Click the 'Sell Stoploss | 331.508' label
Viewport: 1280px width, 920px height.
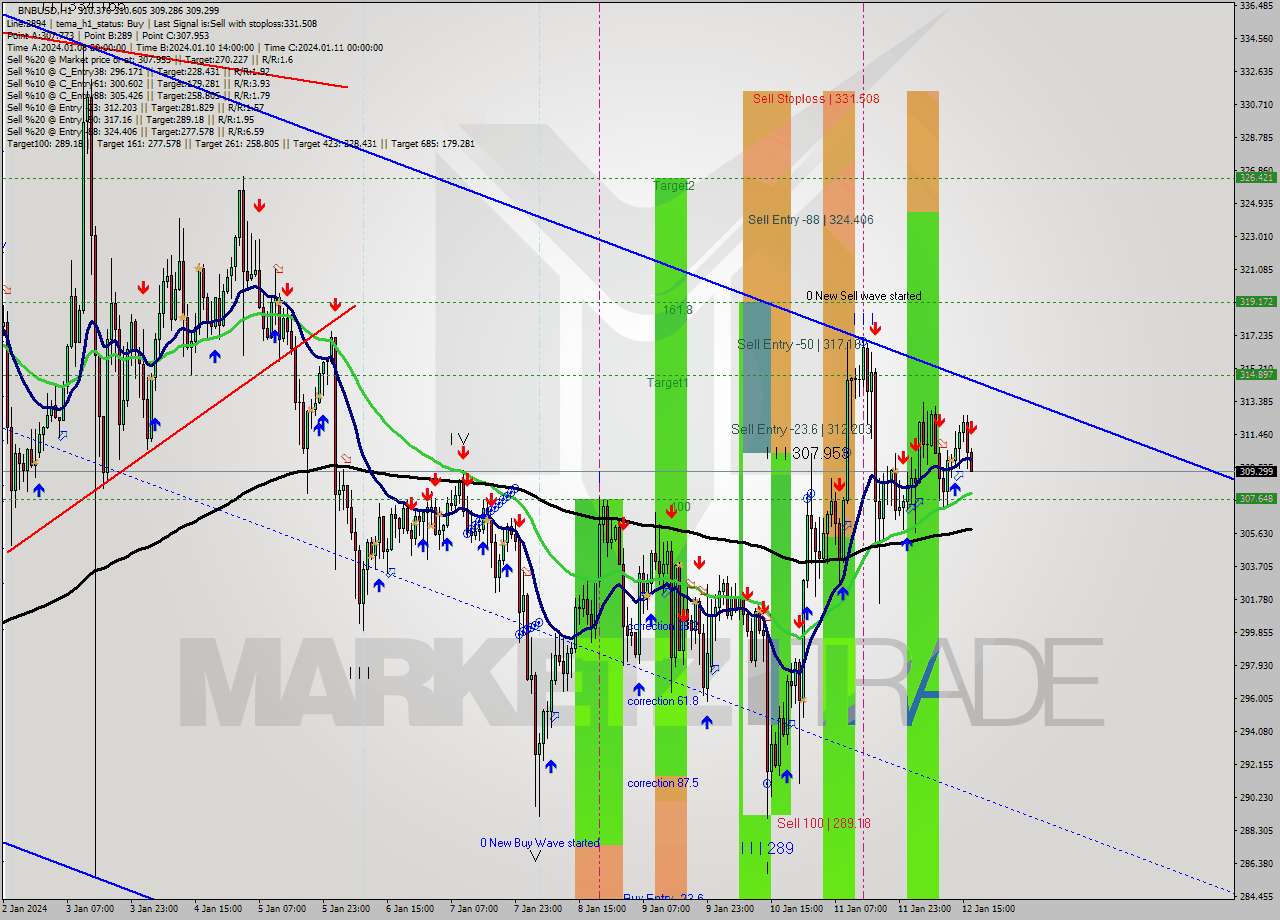816,98
